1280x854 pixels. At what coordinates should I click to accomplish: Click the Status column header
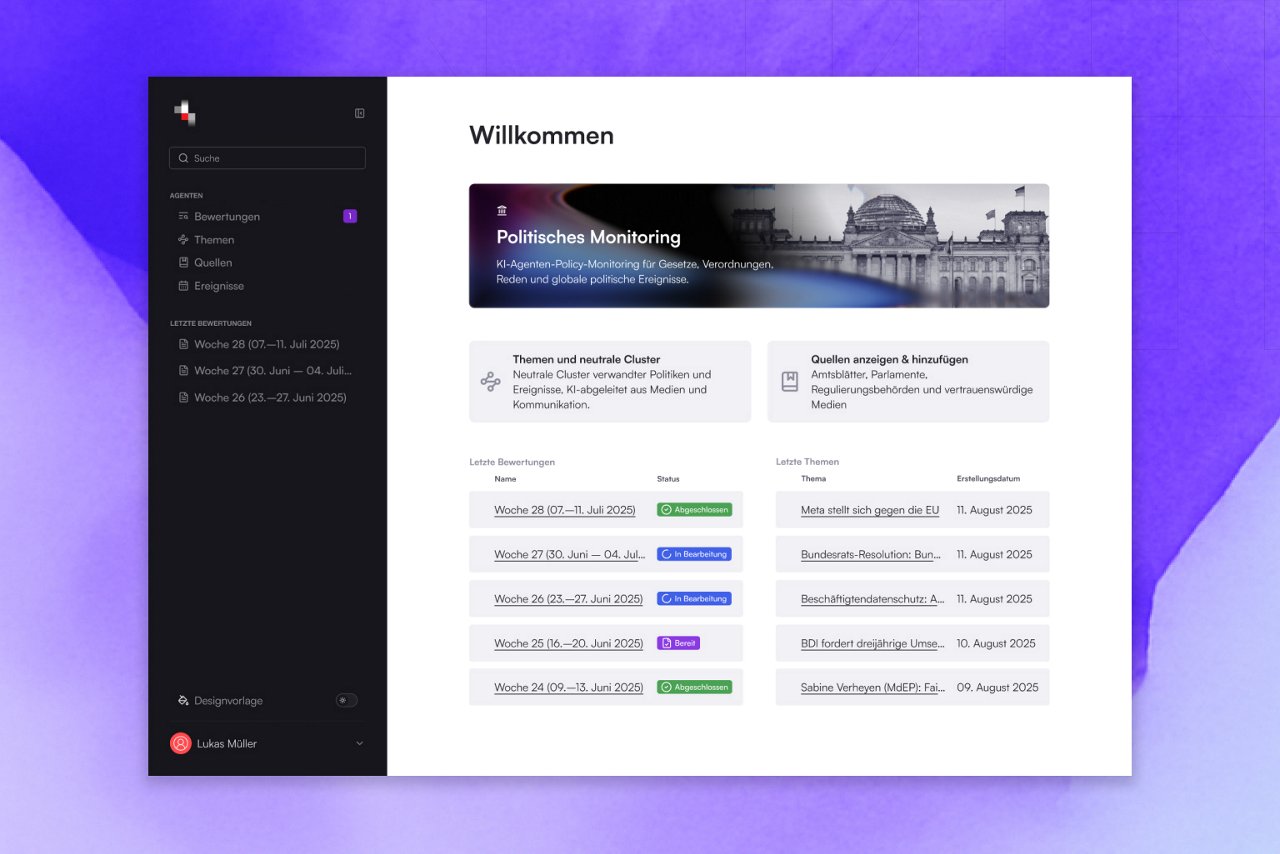tap(668, 479)
